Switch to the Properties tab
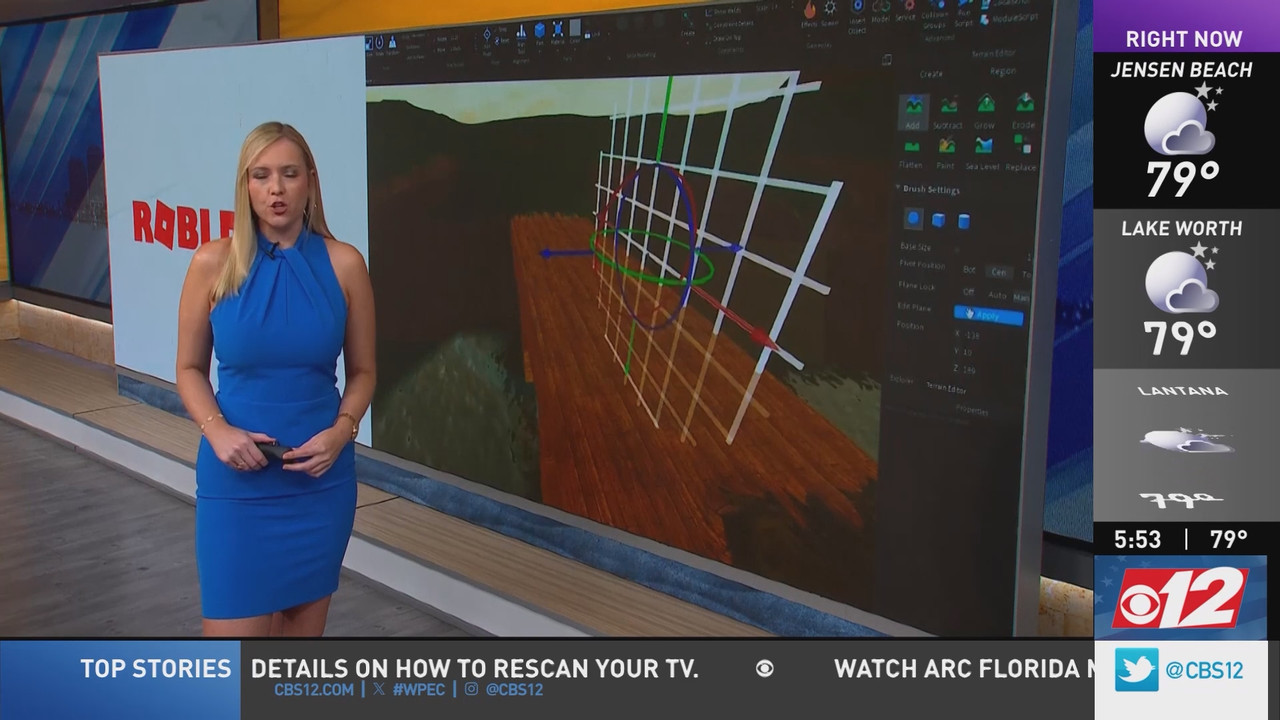1280x720 pixels. click(972, 409)
